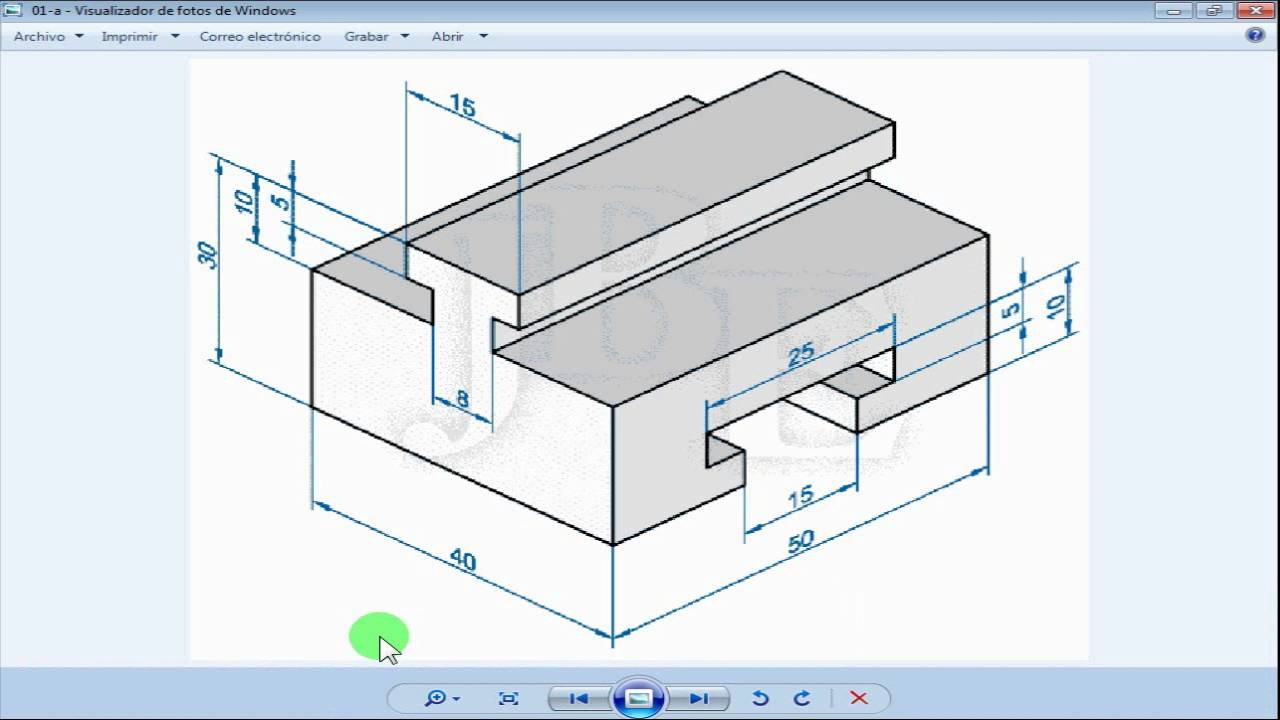Minimize the photo viewer window
The width and height of the screenshot is (1280, 720).
click(x=1174, y=10)
